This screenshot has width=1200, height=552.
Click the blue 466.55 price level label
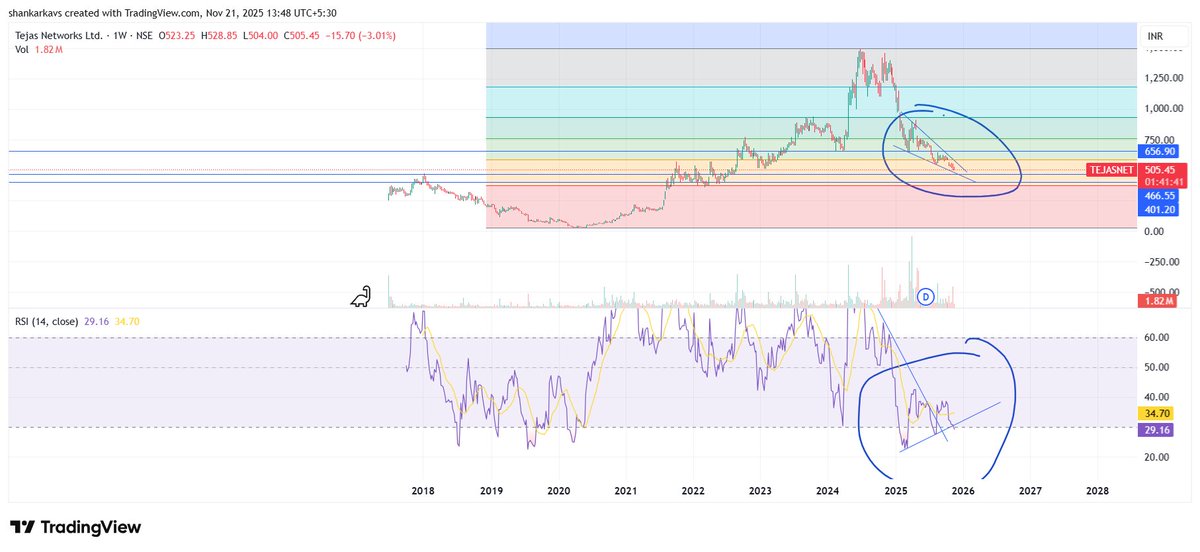[1161, 197]
